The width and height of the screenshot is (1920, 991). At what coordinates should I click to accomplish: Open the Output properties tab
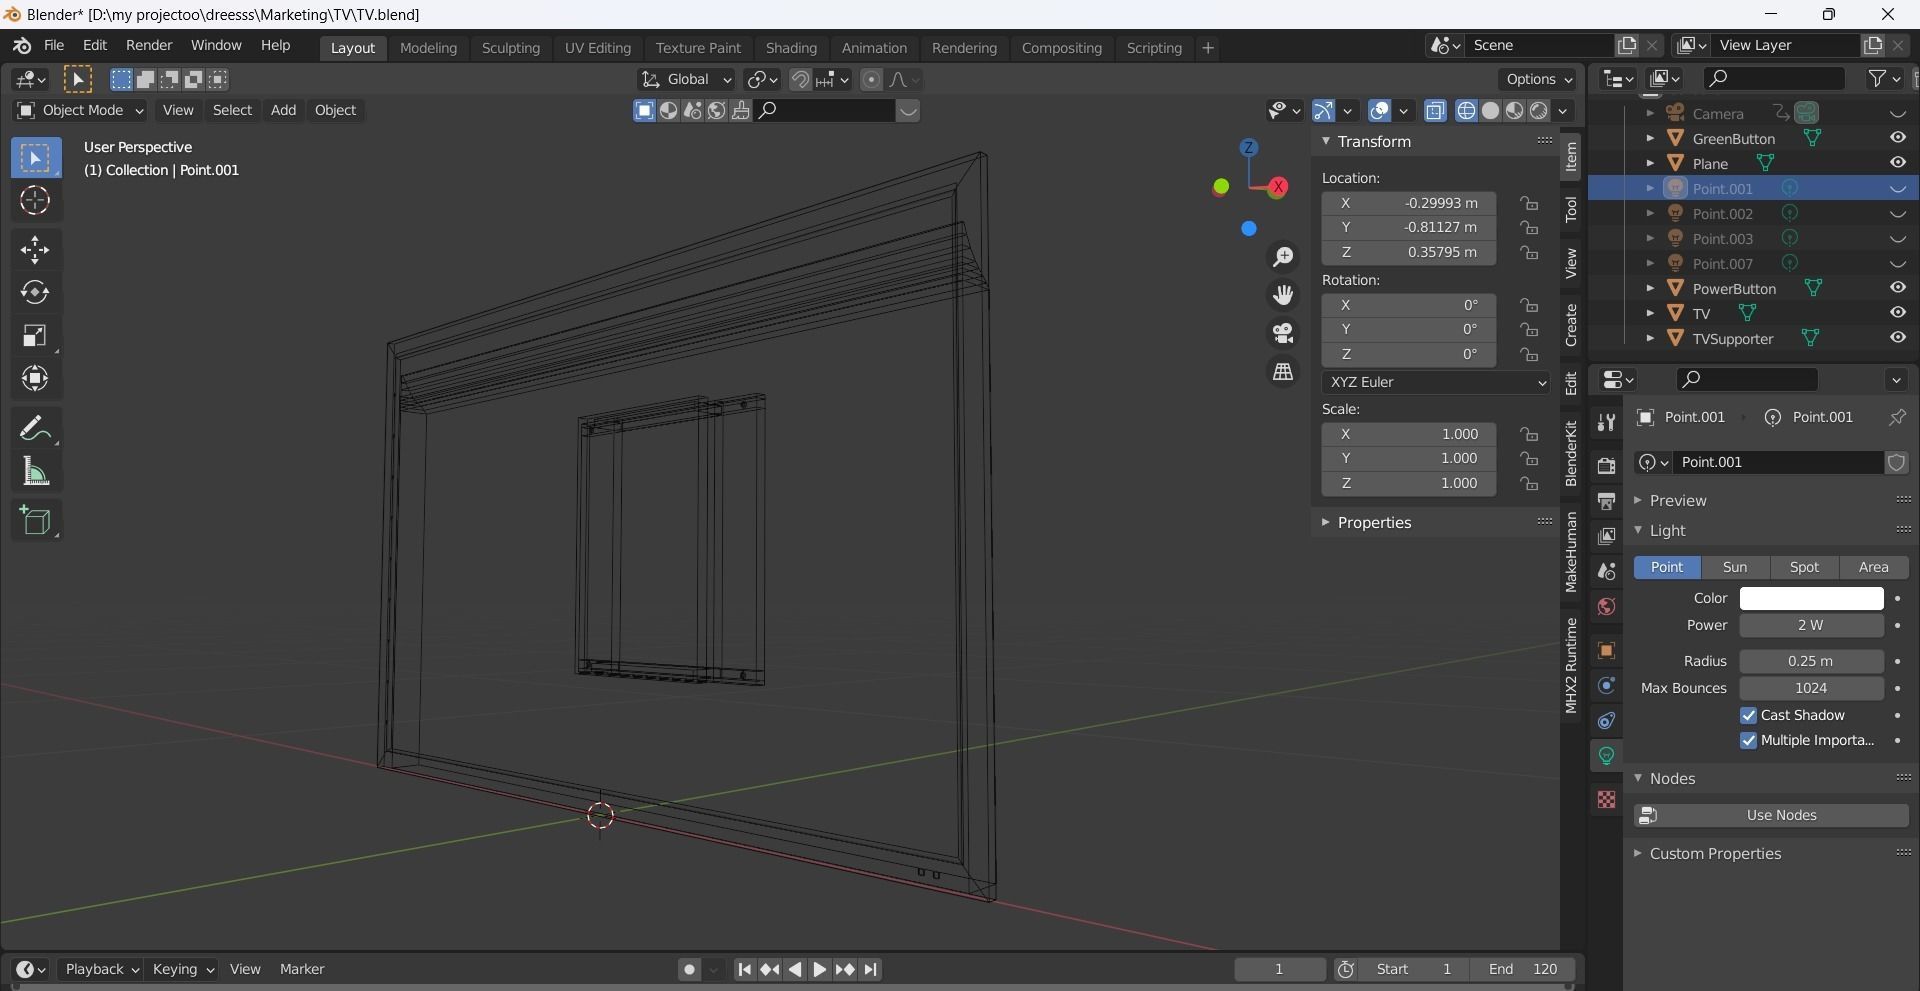(1606, 501)
